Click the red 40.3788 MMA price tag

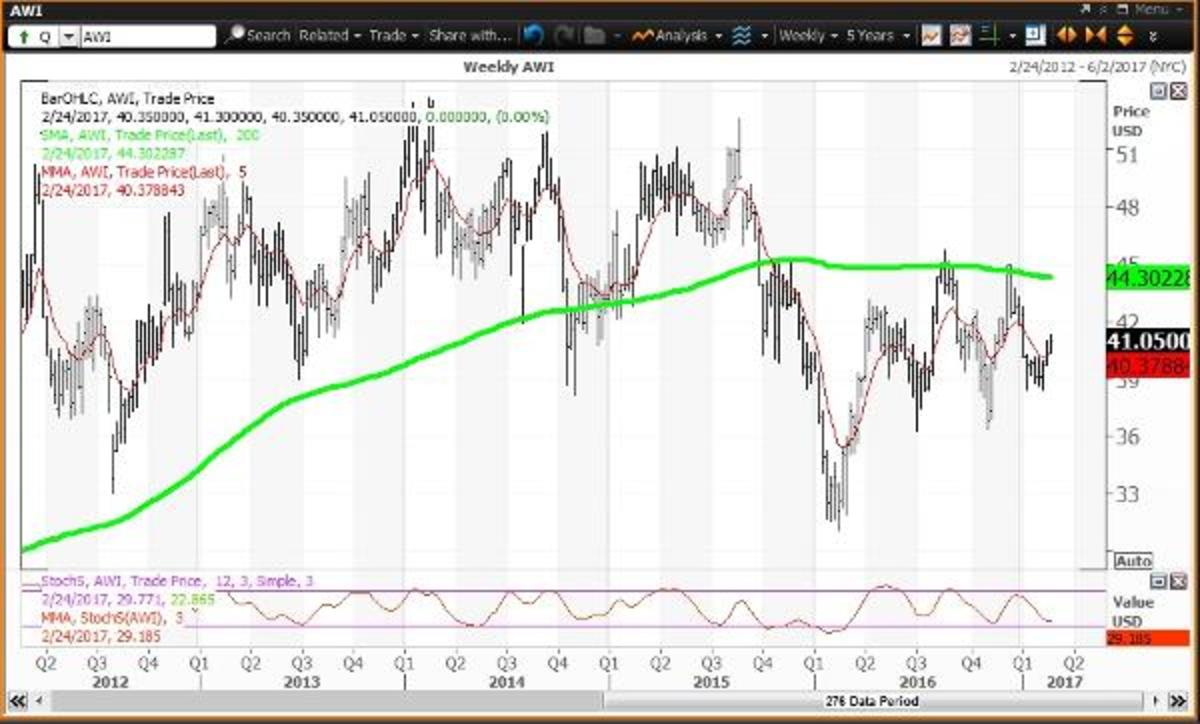(1150, 366)
